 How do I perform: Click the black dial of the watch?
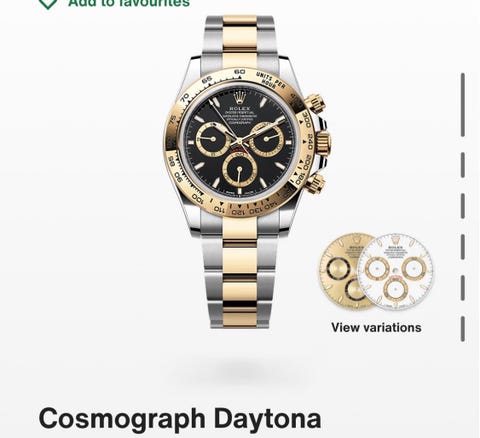click(239, 142)
